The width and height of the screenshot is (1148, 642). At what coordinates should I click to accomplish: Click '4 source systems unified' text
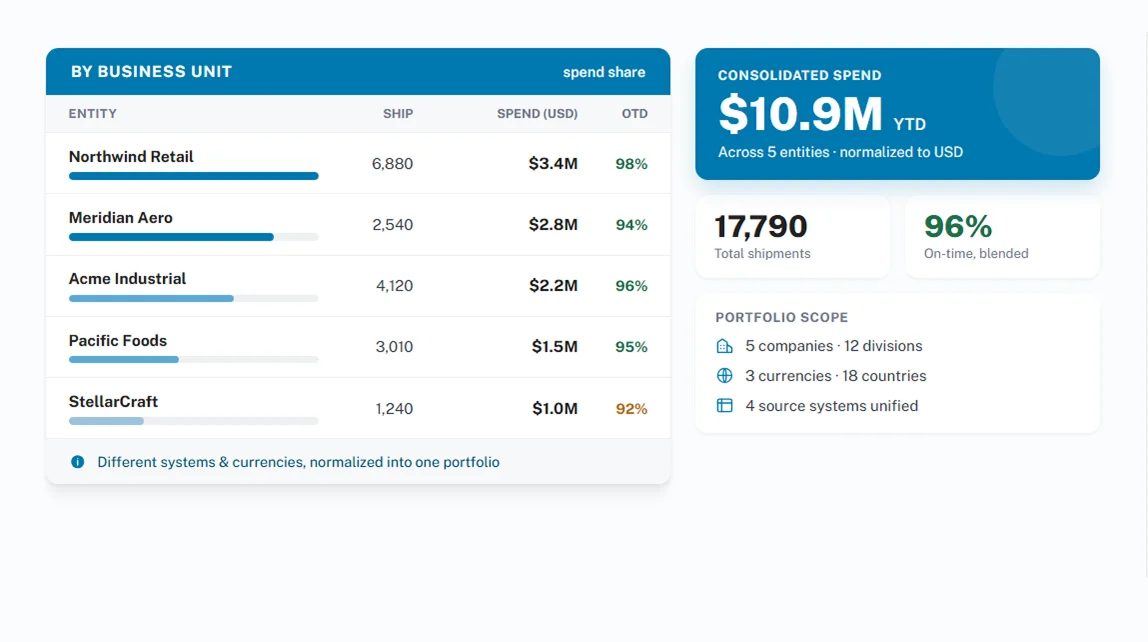pos(832,406)
